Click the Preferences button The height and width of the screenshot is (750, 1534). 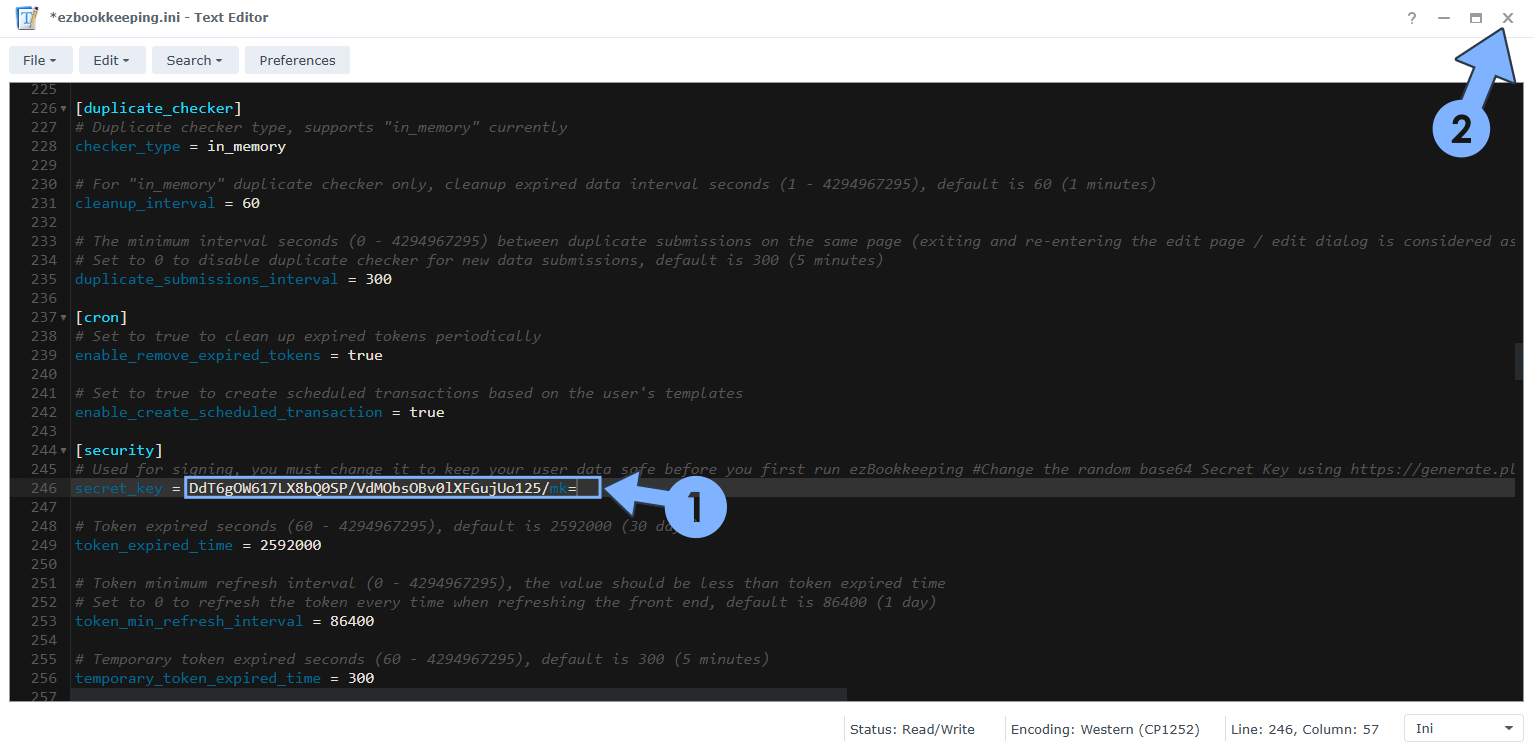click(x=297, y=60)
